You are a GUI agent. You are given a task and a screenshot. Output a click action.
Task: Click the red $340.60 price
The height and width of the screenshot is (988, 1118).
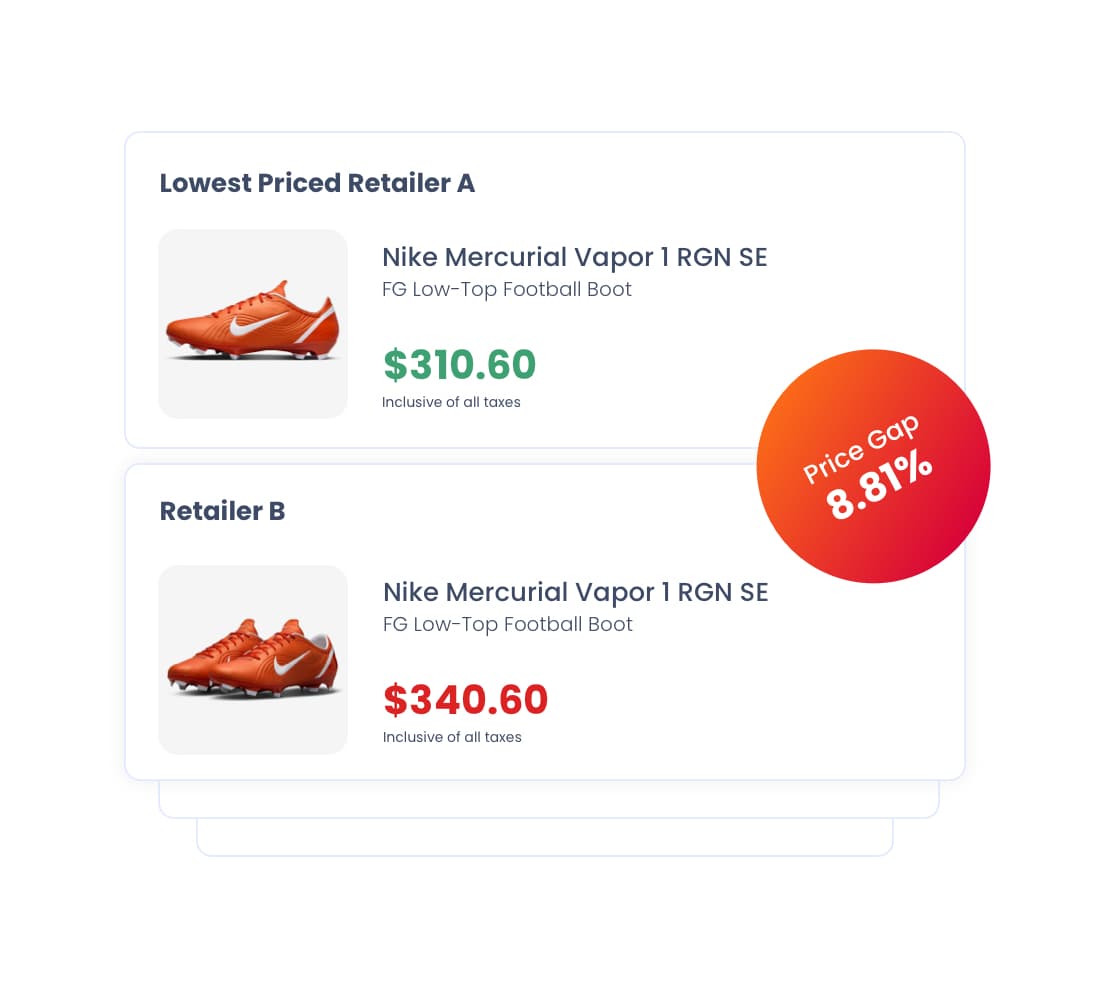pyautogui.click(x=465, y=700)
